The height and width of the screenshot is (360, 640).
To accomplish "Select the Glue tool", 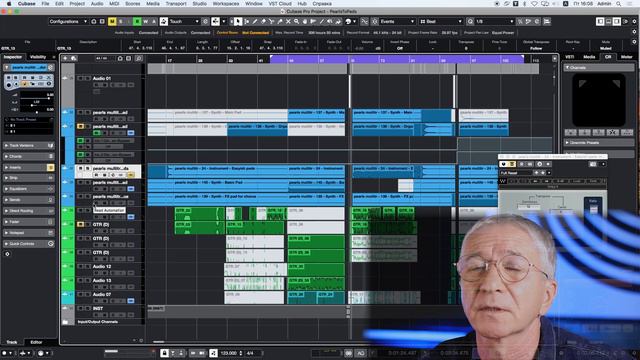I will point(280,21).
